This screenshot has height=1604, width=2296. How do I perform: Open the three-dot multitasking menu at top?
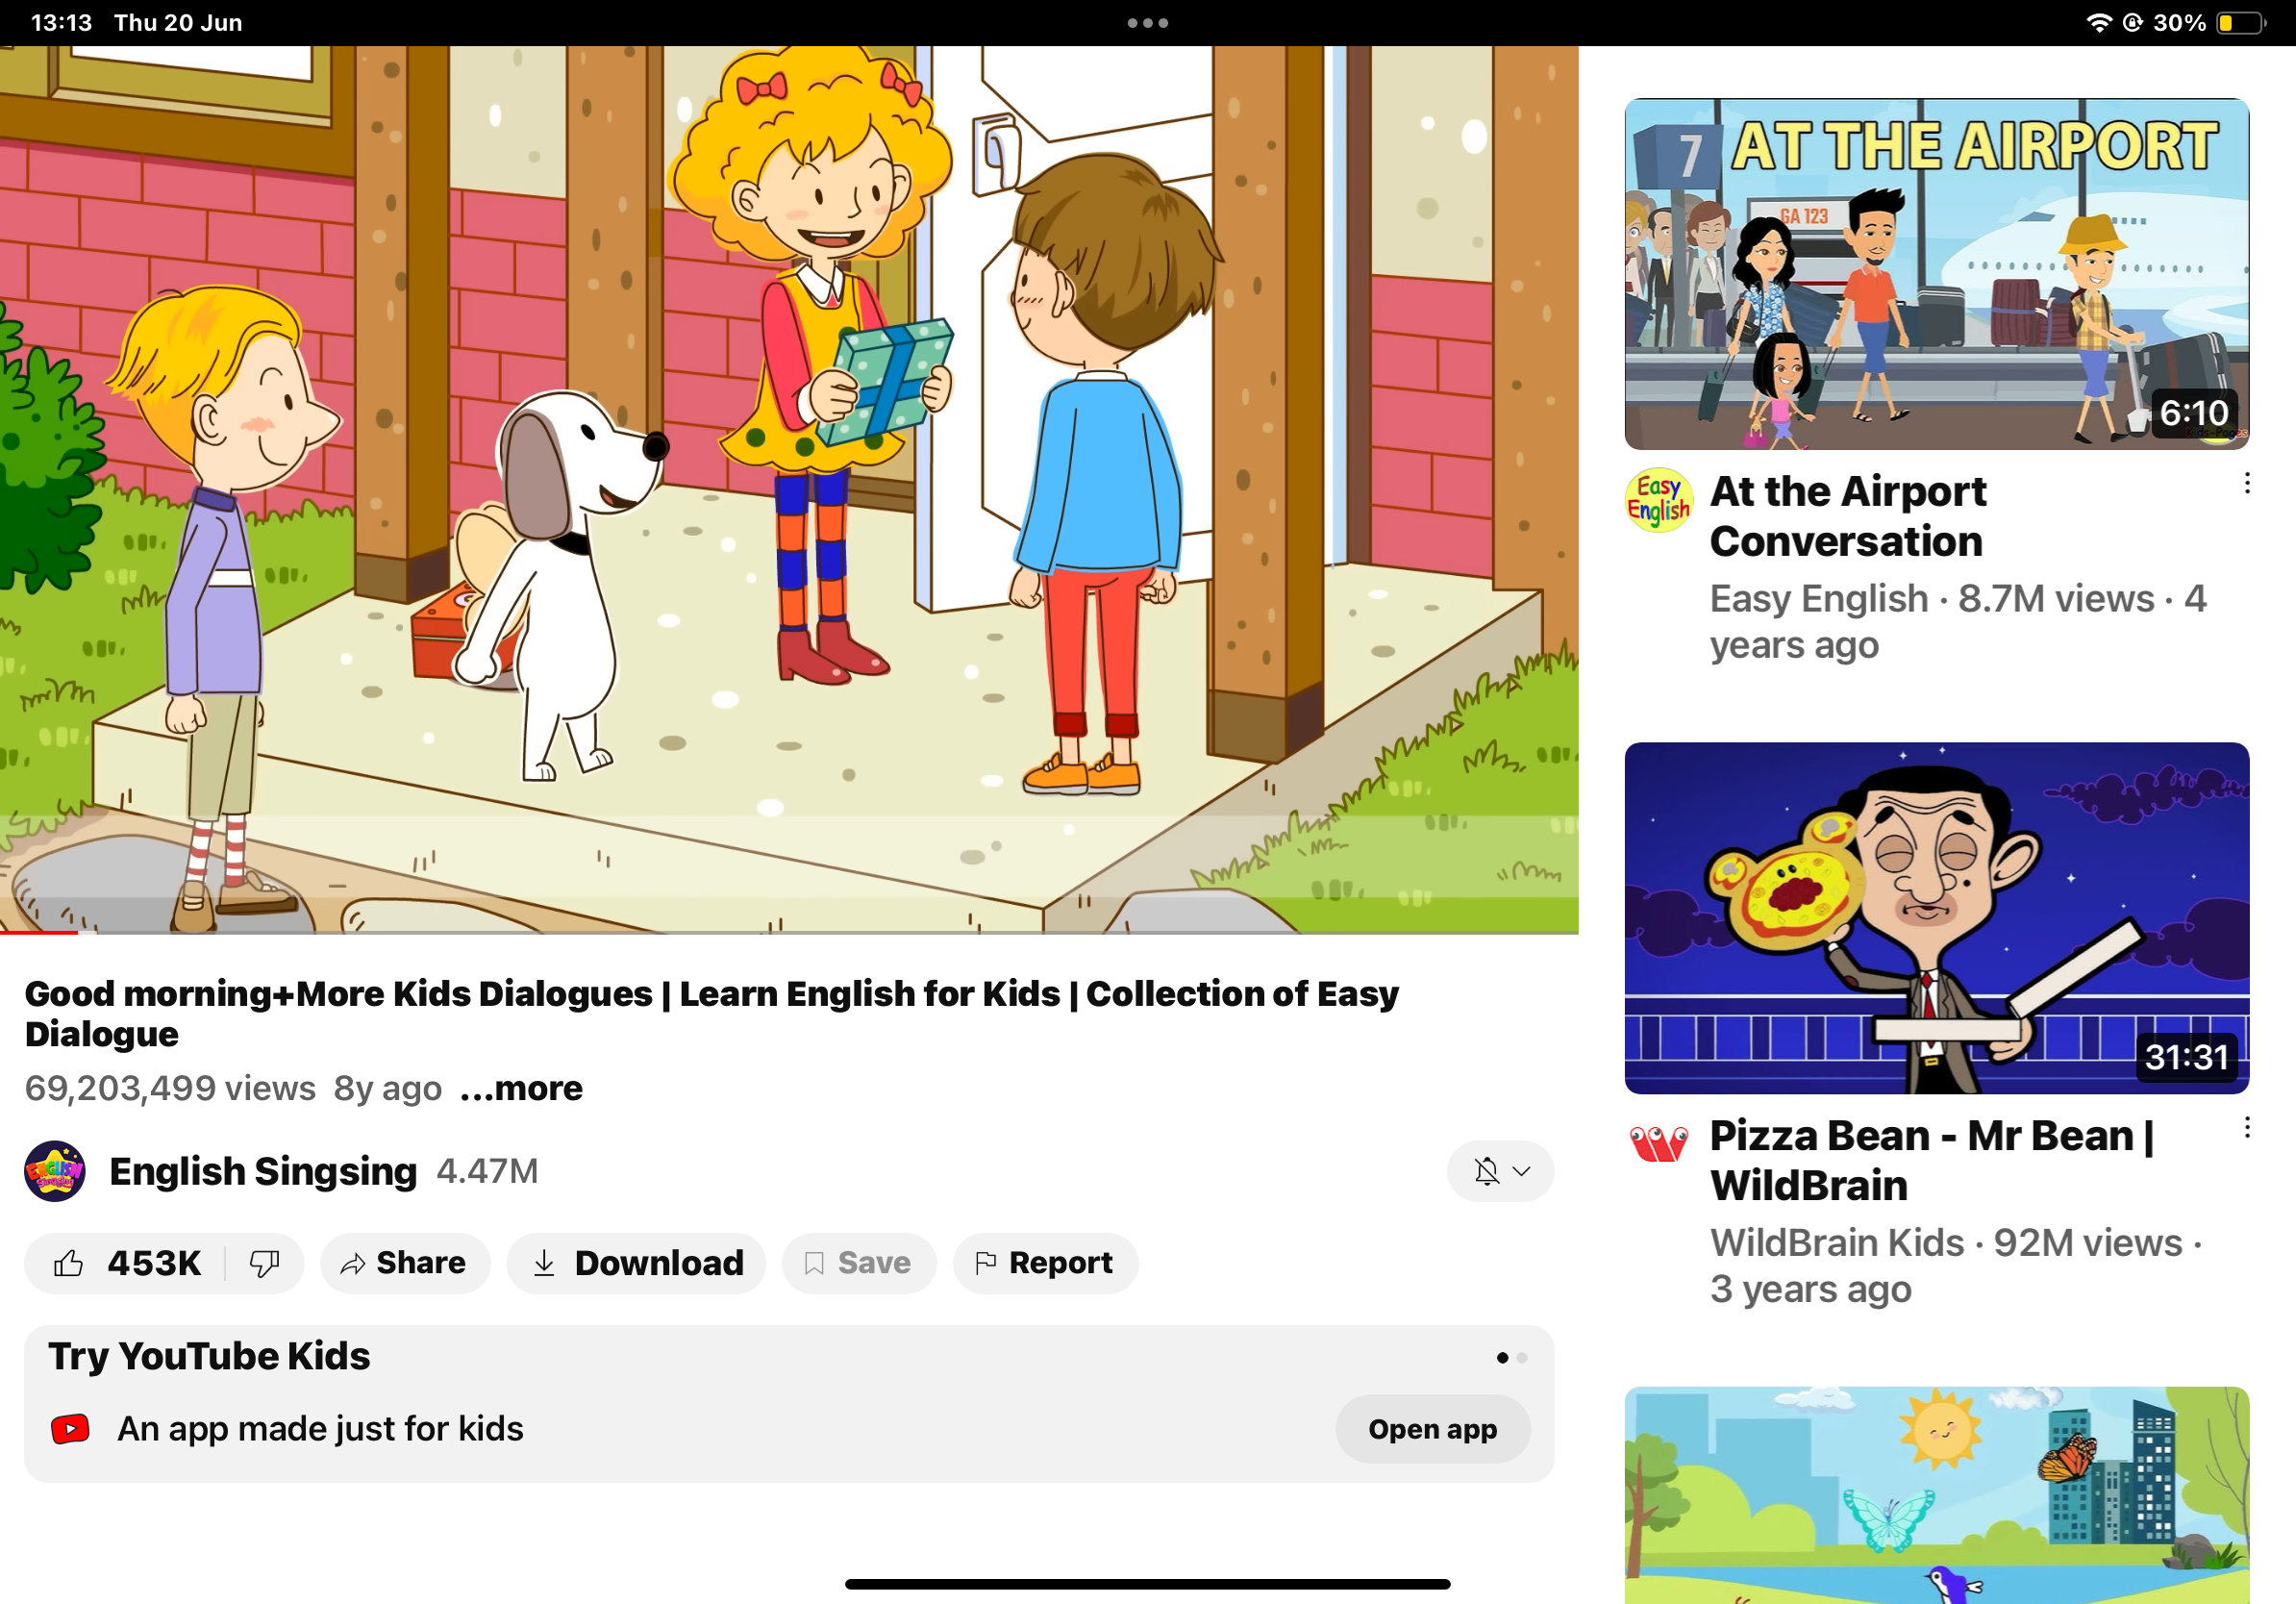coord(1148,22)
